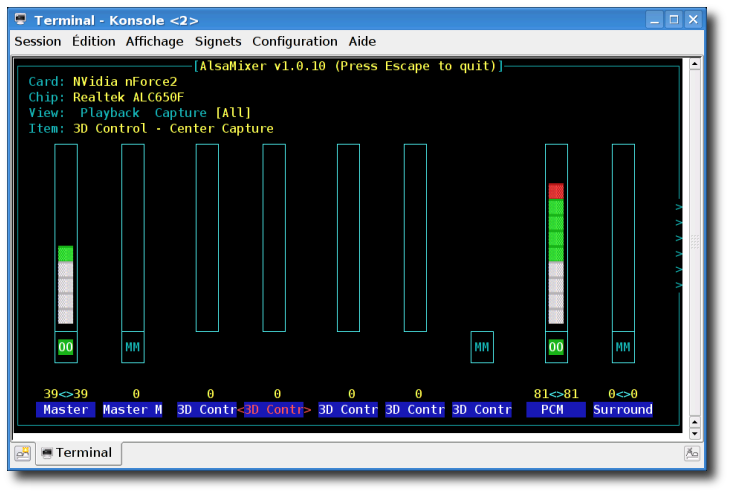Click the terminal icon on the Terminal tab

tap(47, 453)
